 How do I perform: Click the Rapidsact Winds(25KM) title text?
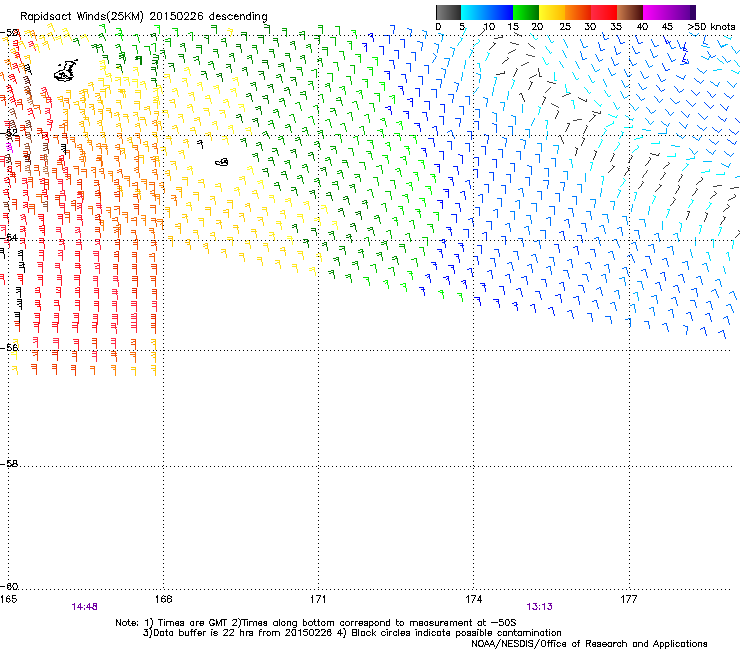pos(143,16)
